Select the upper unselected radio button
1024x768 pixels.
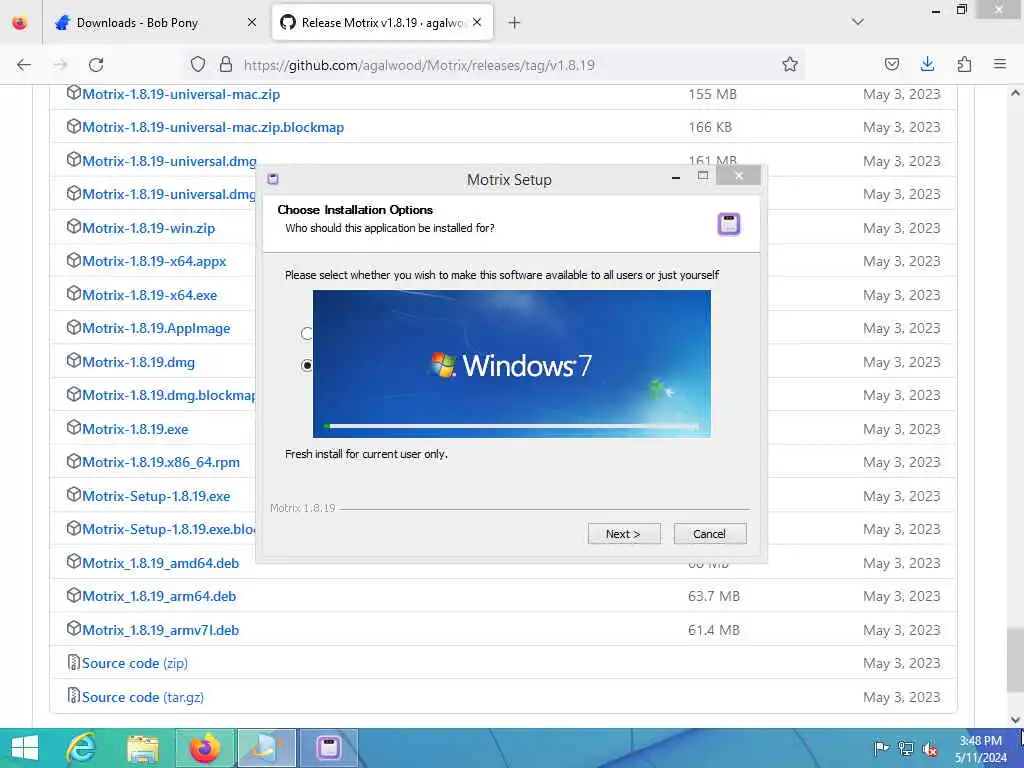307,334
